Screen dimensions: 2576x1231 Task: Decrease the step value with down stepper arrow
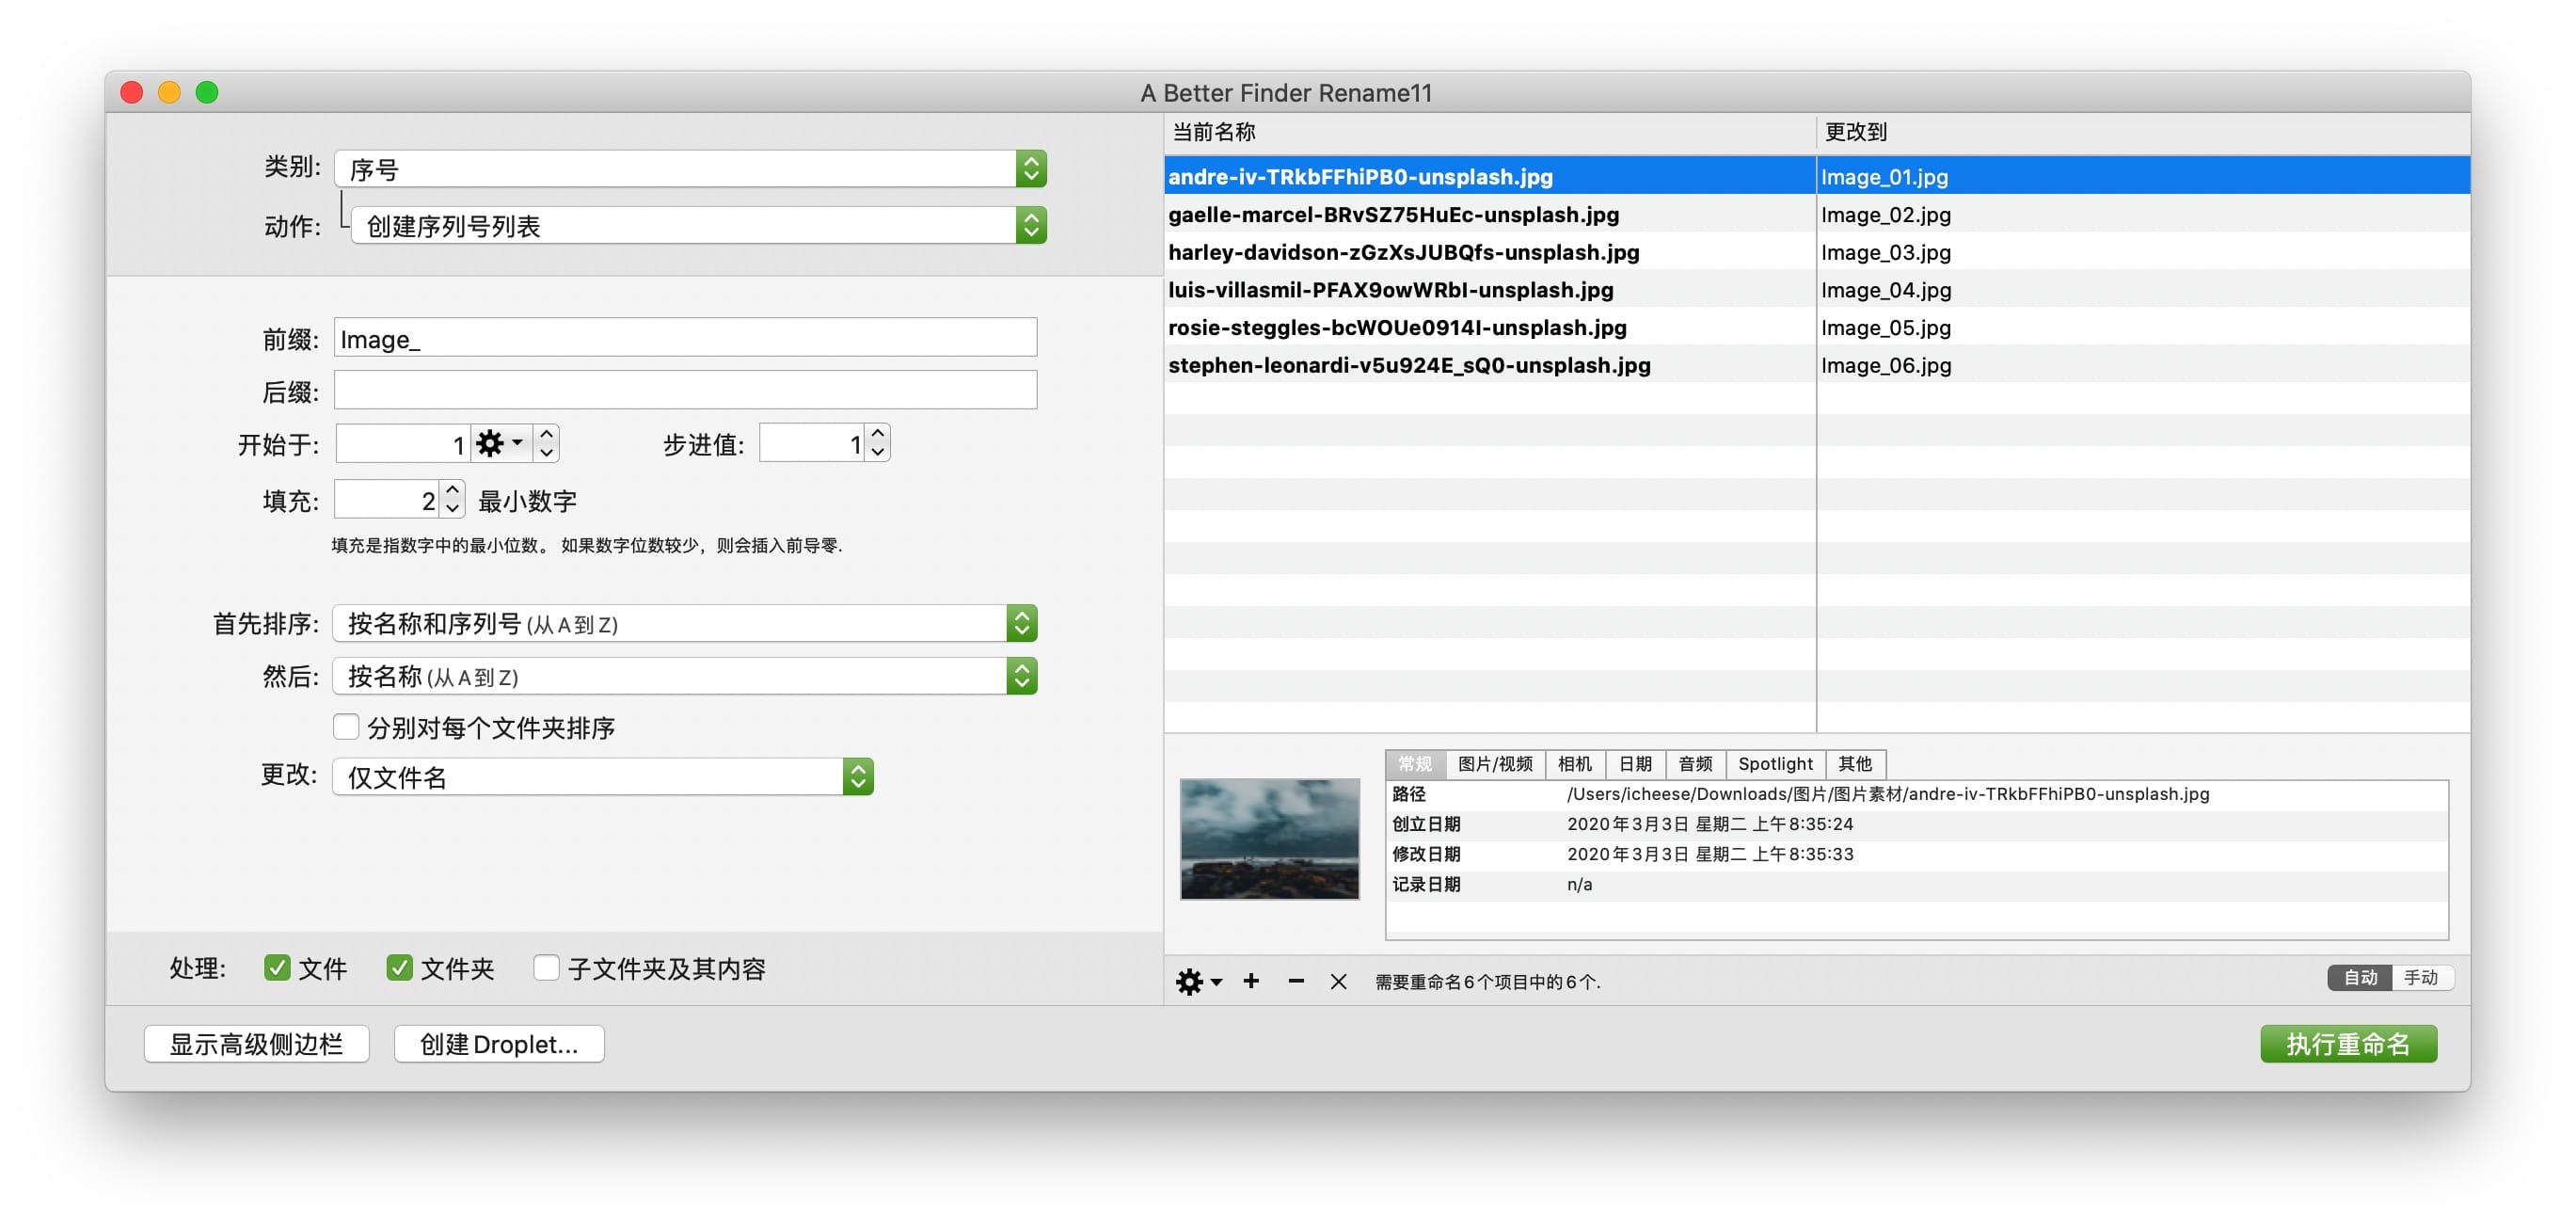[877, 452]
